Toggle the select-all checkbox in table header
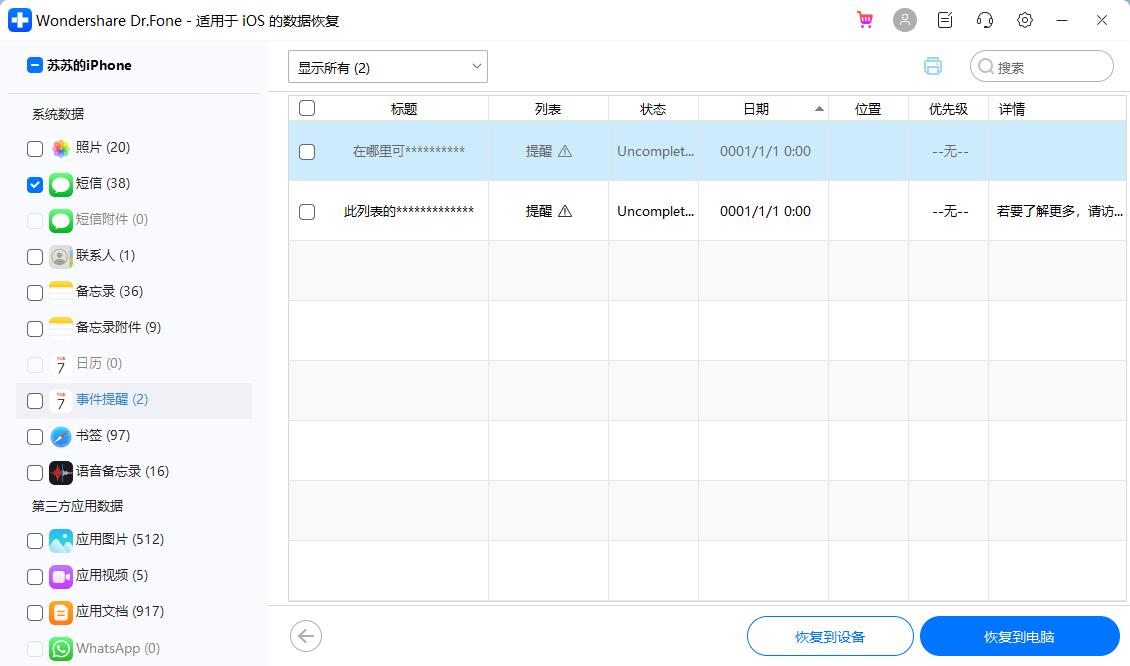The image size is (1130, 666). (307, 108)
